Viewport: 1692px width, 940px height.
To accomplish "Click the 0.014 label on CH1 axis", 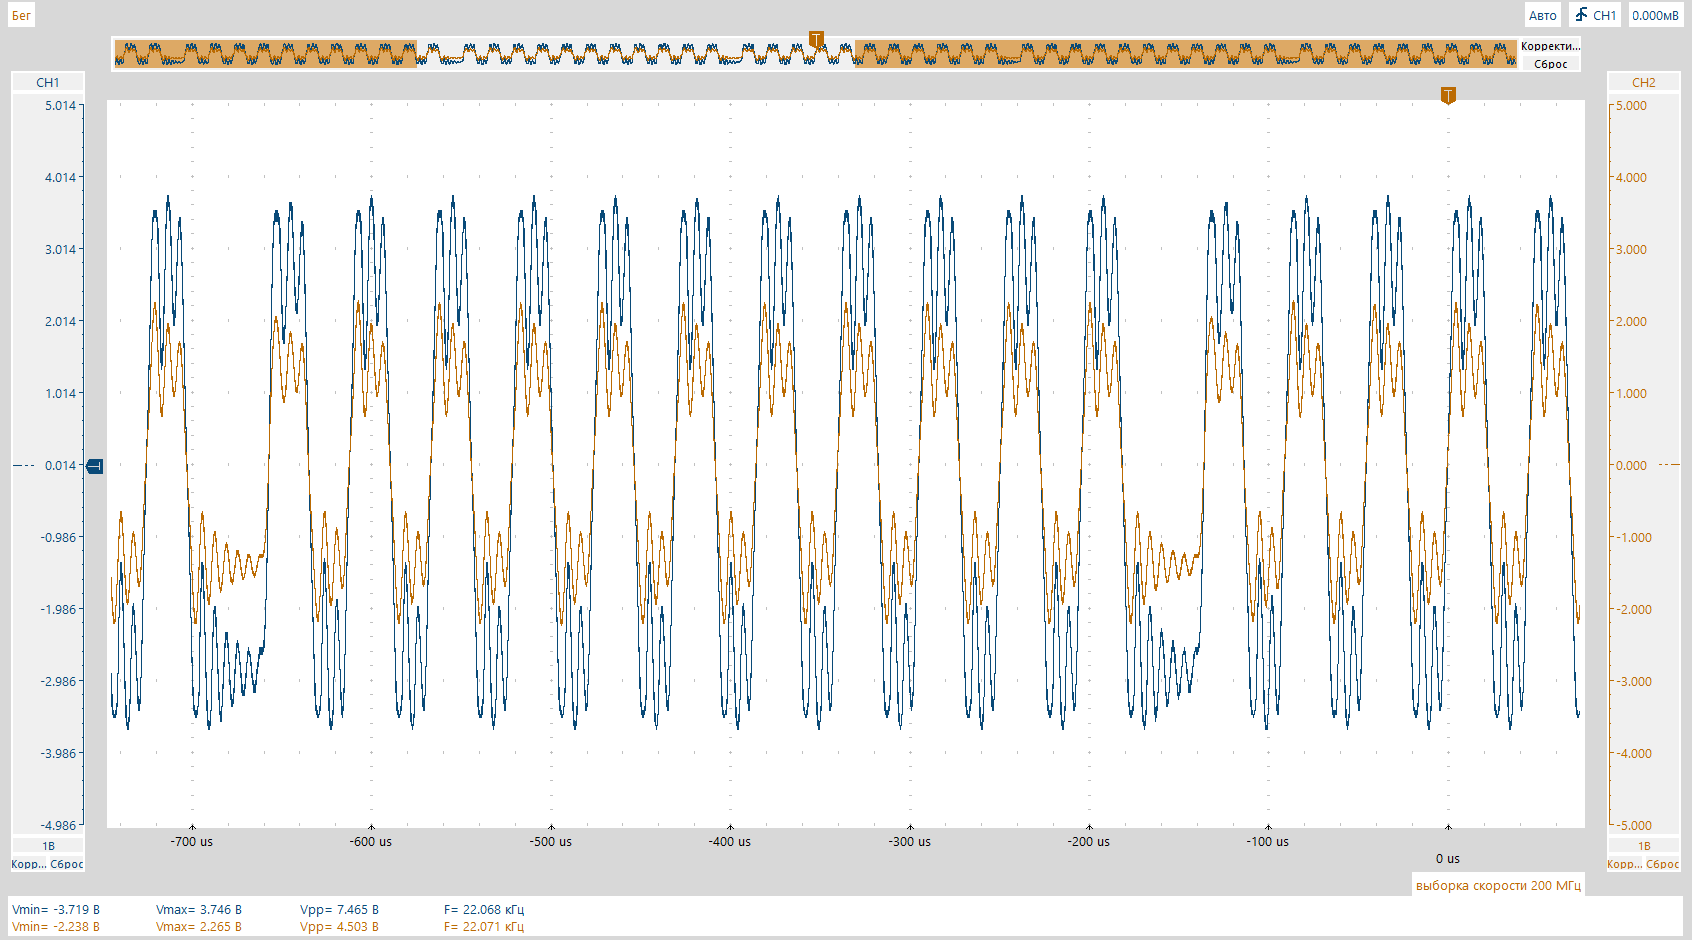I will click(60, 465).
